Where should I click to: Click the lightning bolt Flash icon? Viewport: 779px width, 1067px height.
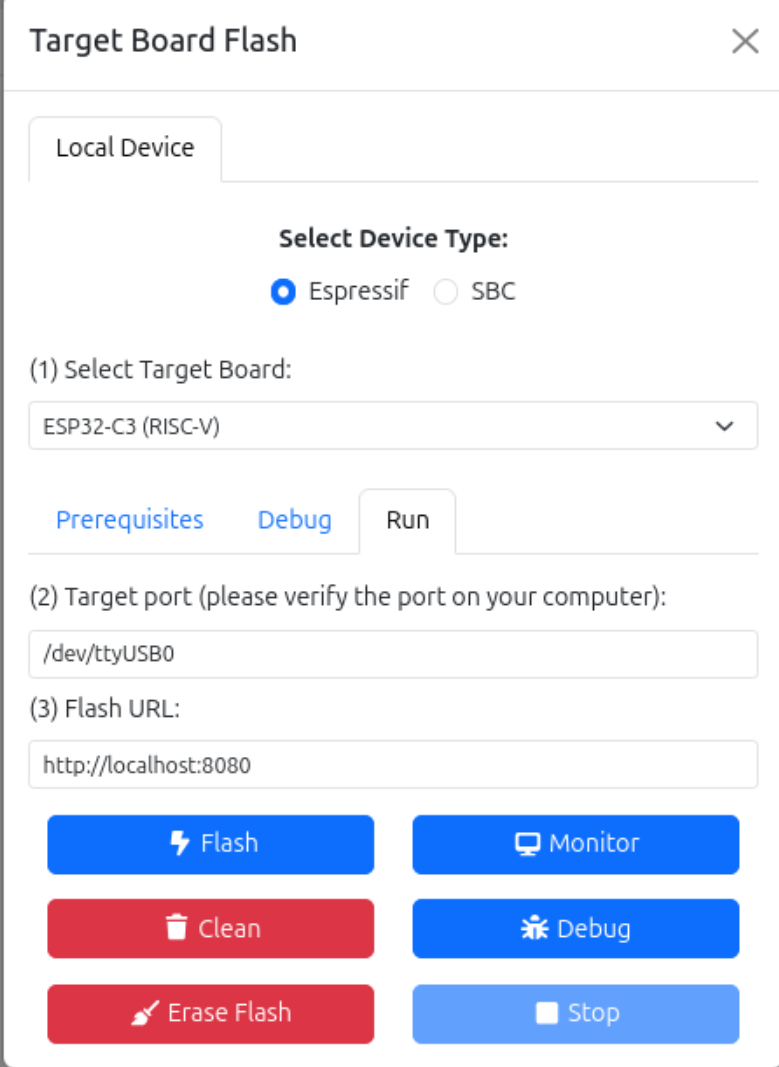pyautogui.click(x=181, y=844)
